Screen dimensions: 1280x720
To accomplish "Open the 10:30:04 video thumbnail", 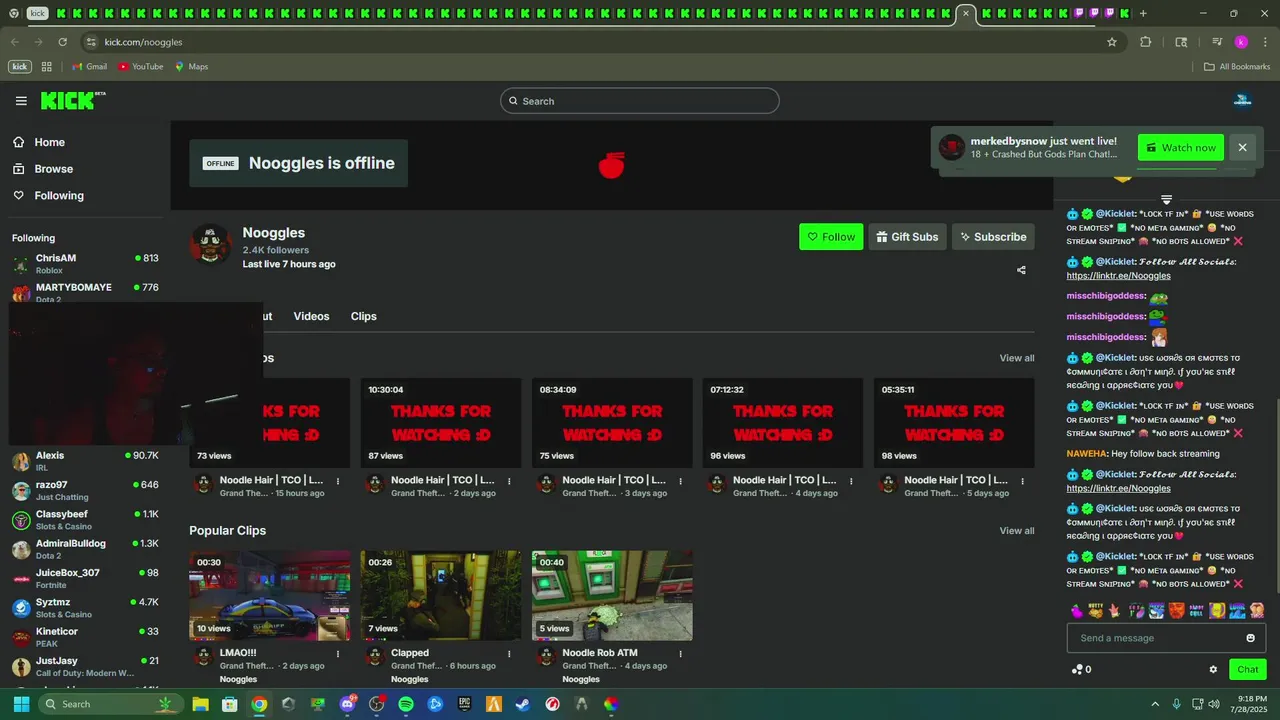I will point(441,423).
